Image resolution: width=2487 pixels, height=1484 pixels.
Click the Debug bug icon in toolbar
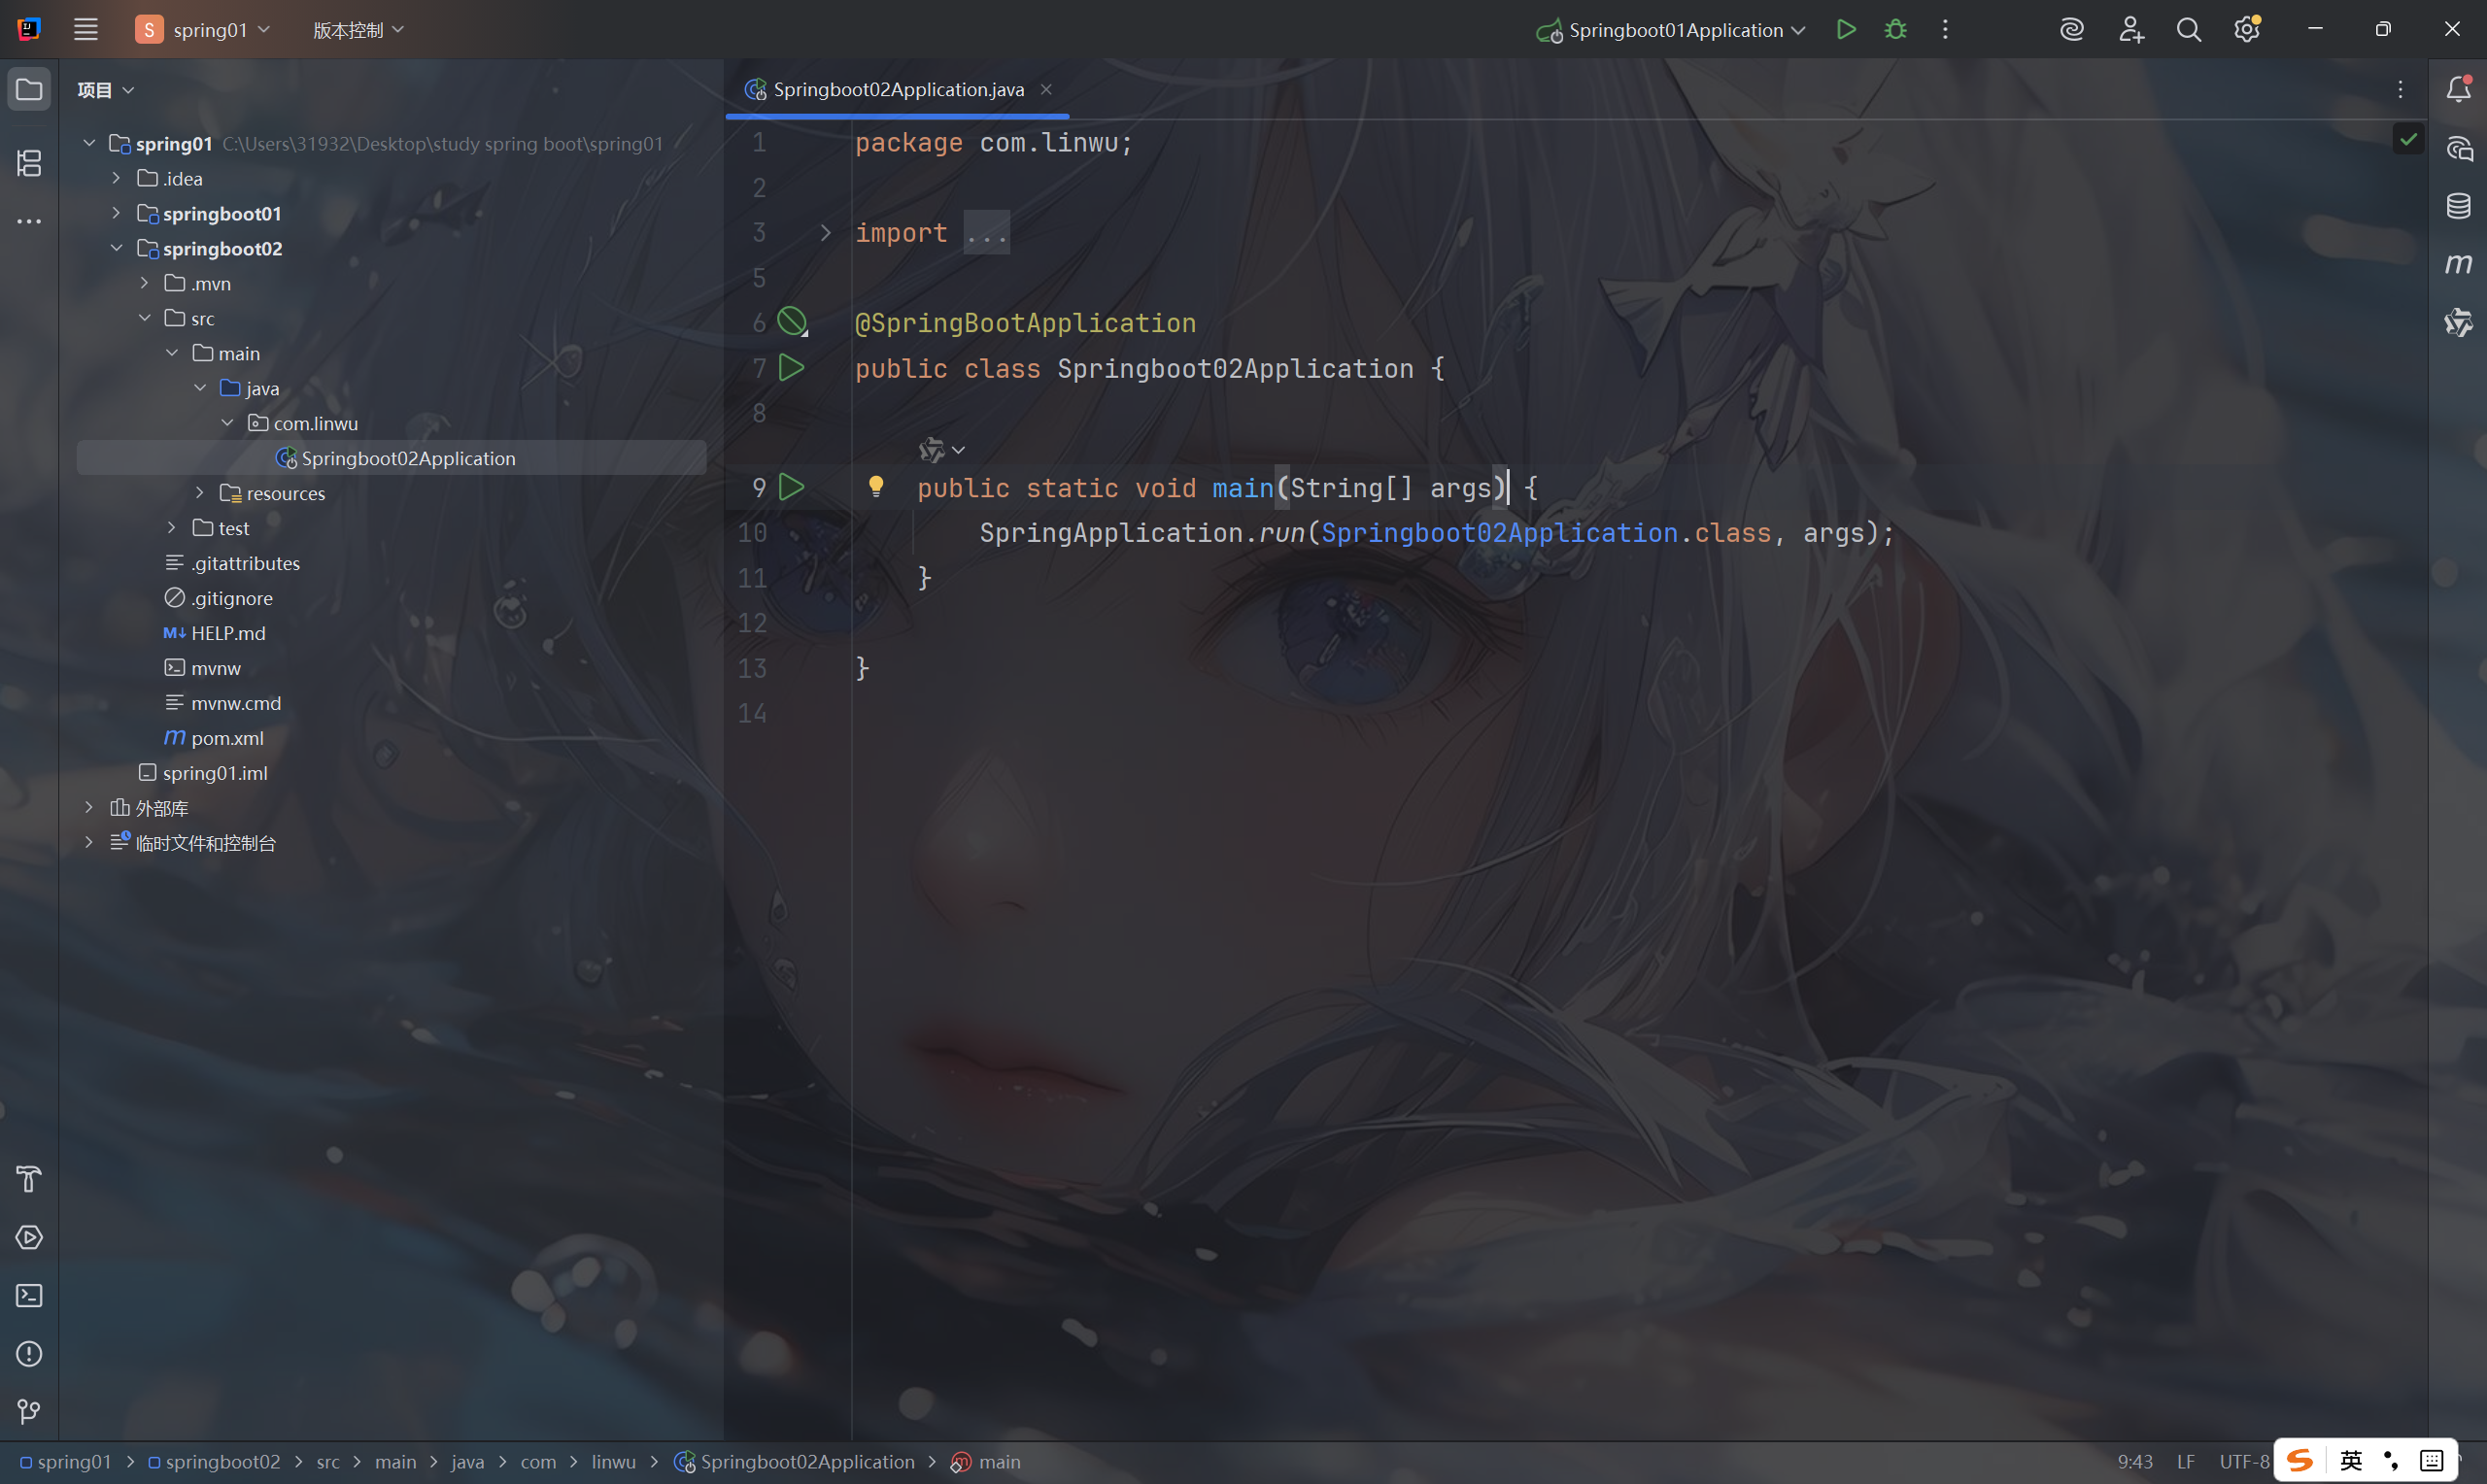pyautogui.click(x=1895, y=30)
